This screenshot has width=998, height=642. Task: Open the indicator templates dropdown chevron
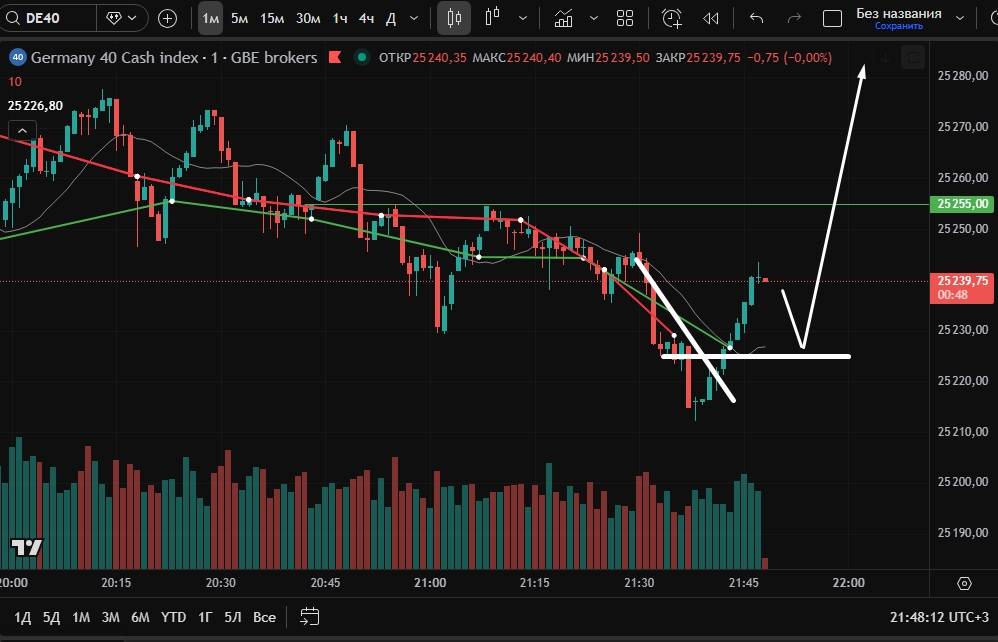pyautogui.click(x=595, y=18)
